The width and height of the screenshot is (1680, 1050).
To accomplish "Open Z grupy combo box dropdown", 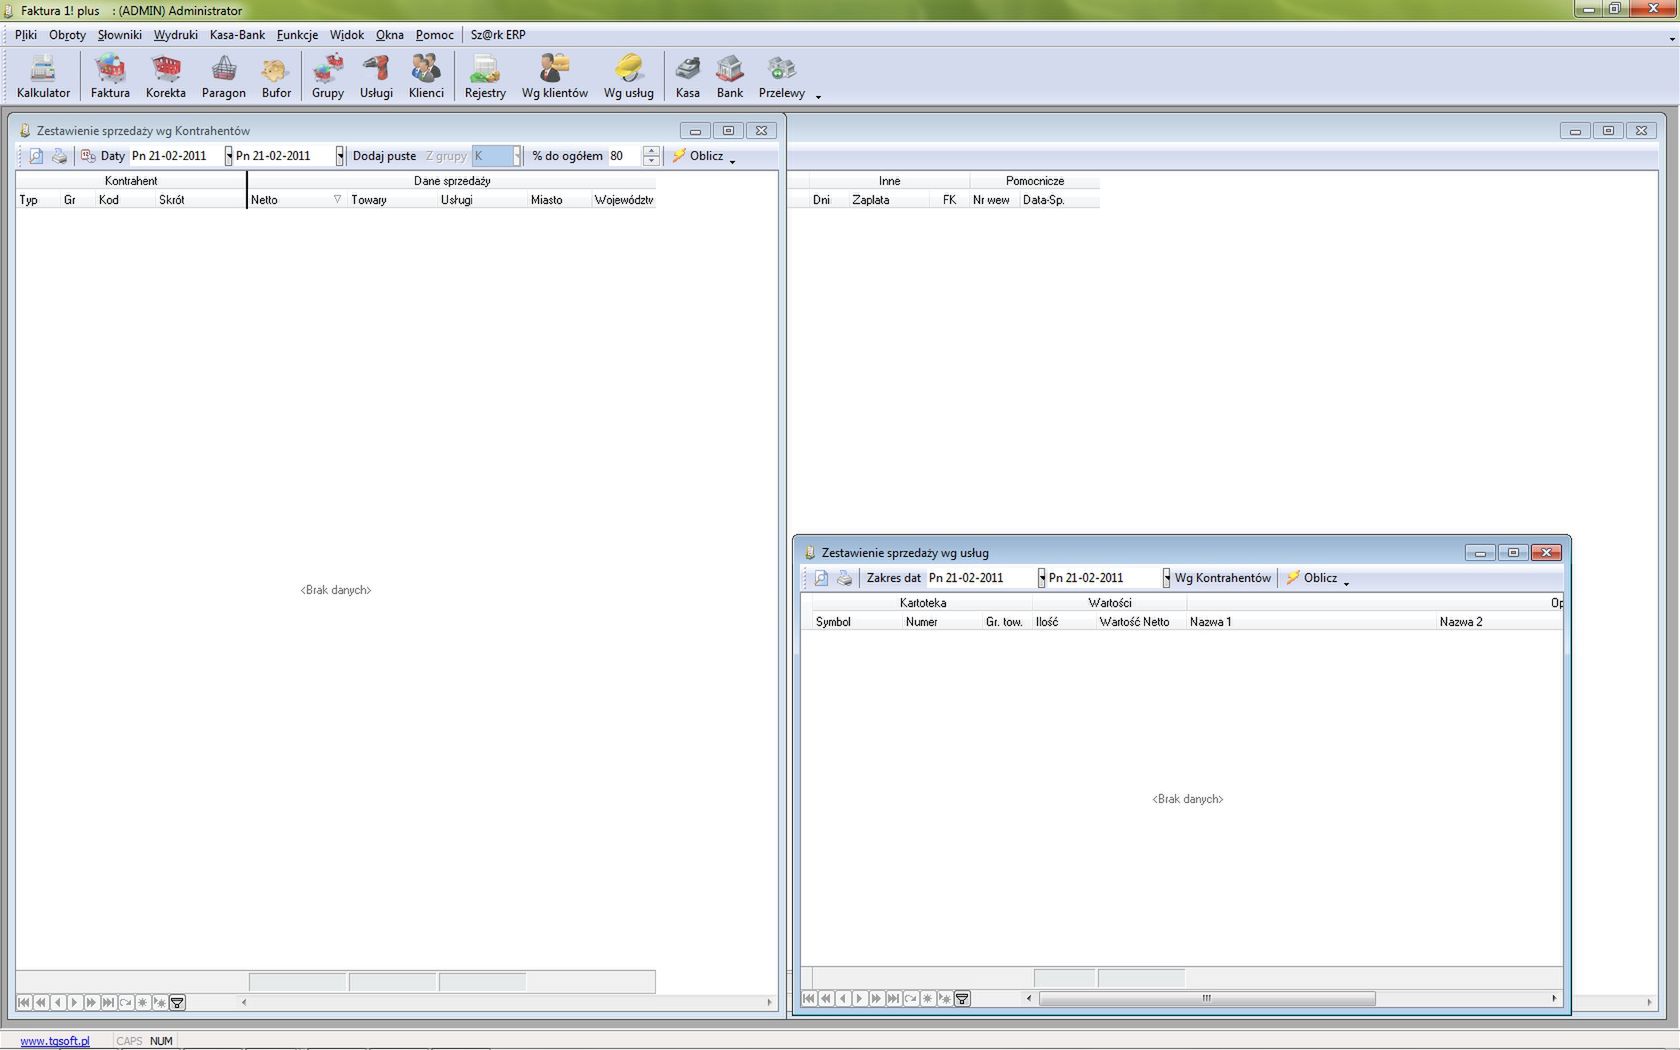I will pyautogui.click(x=517, y=156).
